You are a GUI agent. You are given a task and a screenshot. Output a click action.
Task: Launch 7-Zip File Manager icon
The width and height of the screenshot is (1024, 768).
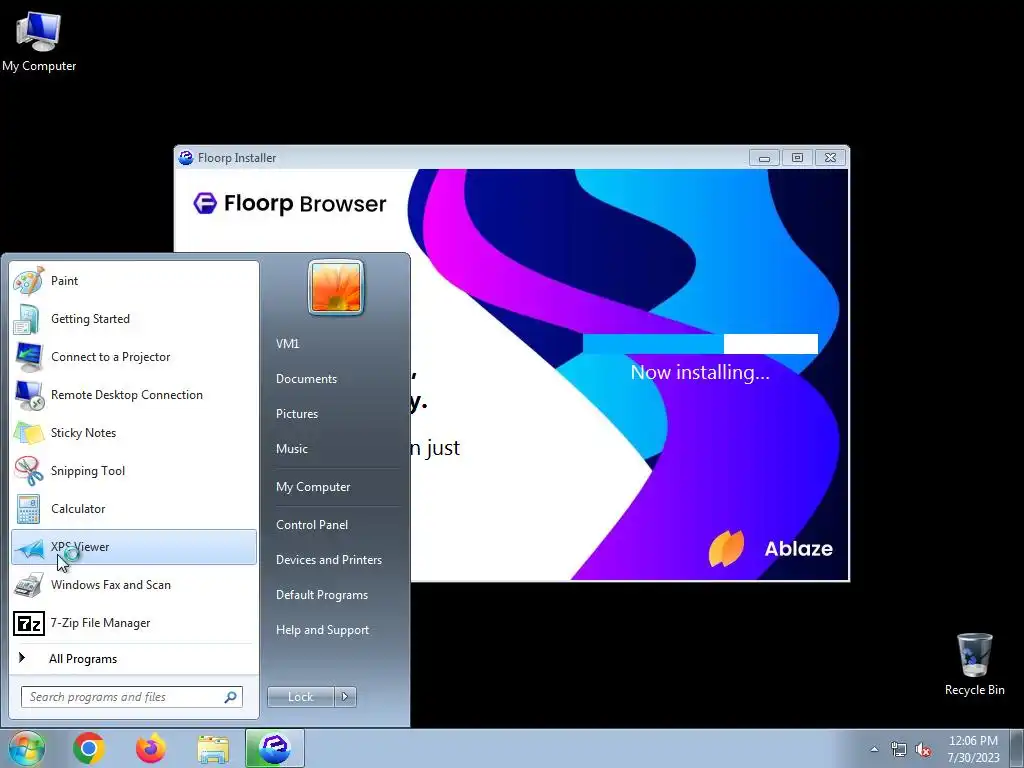tap(29, 623)
